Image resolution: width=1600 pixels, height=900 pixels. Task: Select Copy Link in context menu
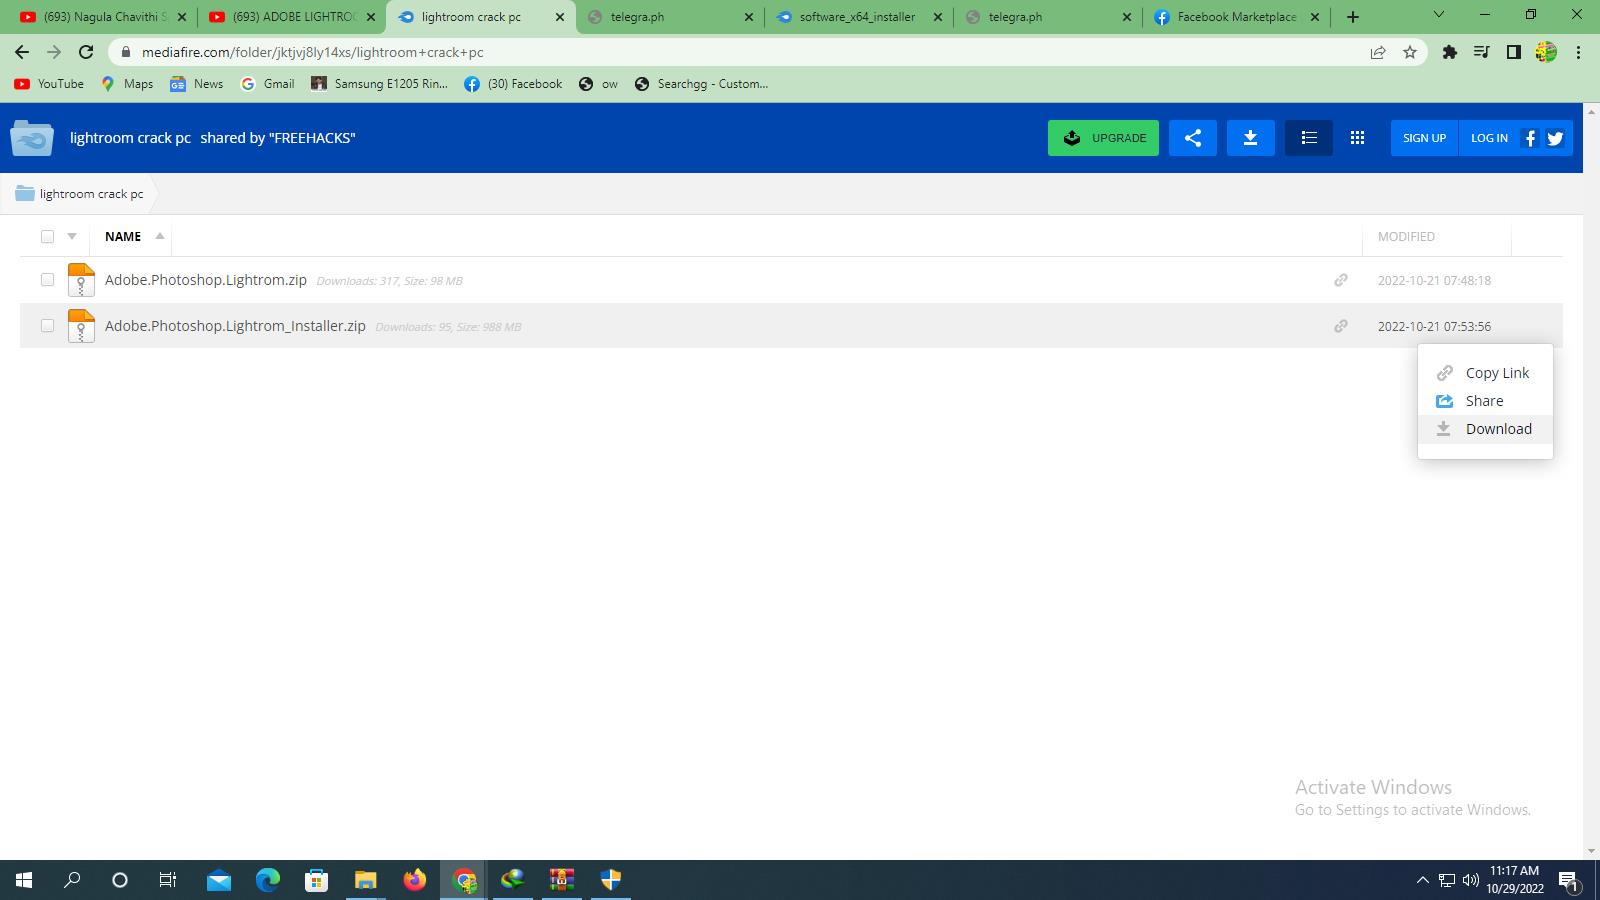point(1497,373)
